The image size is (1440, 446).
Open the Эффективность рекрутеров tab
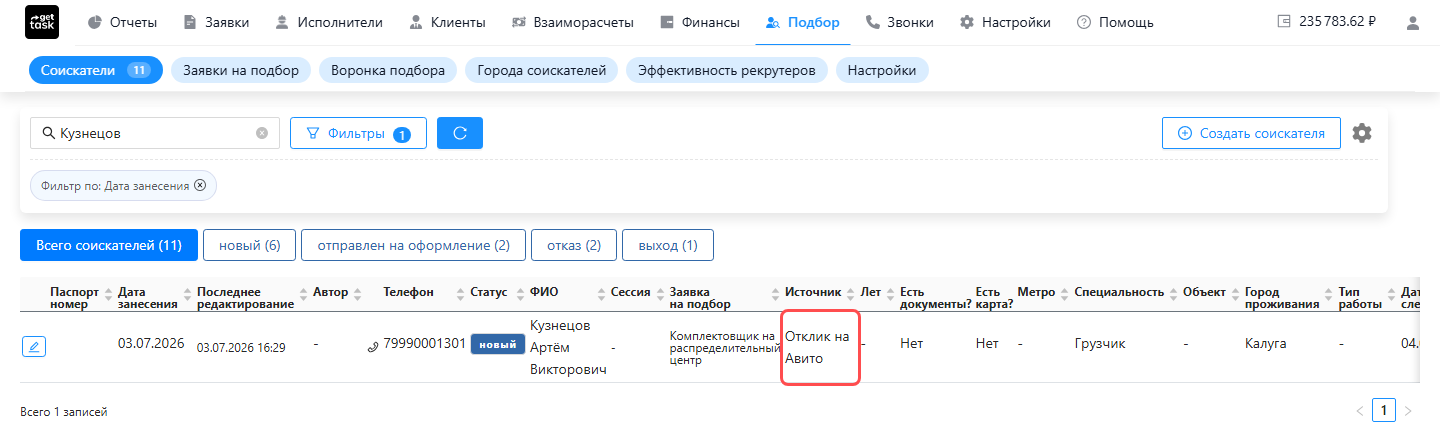(x=727, y=70)
